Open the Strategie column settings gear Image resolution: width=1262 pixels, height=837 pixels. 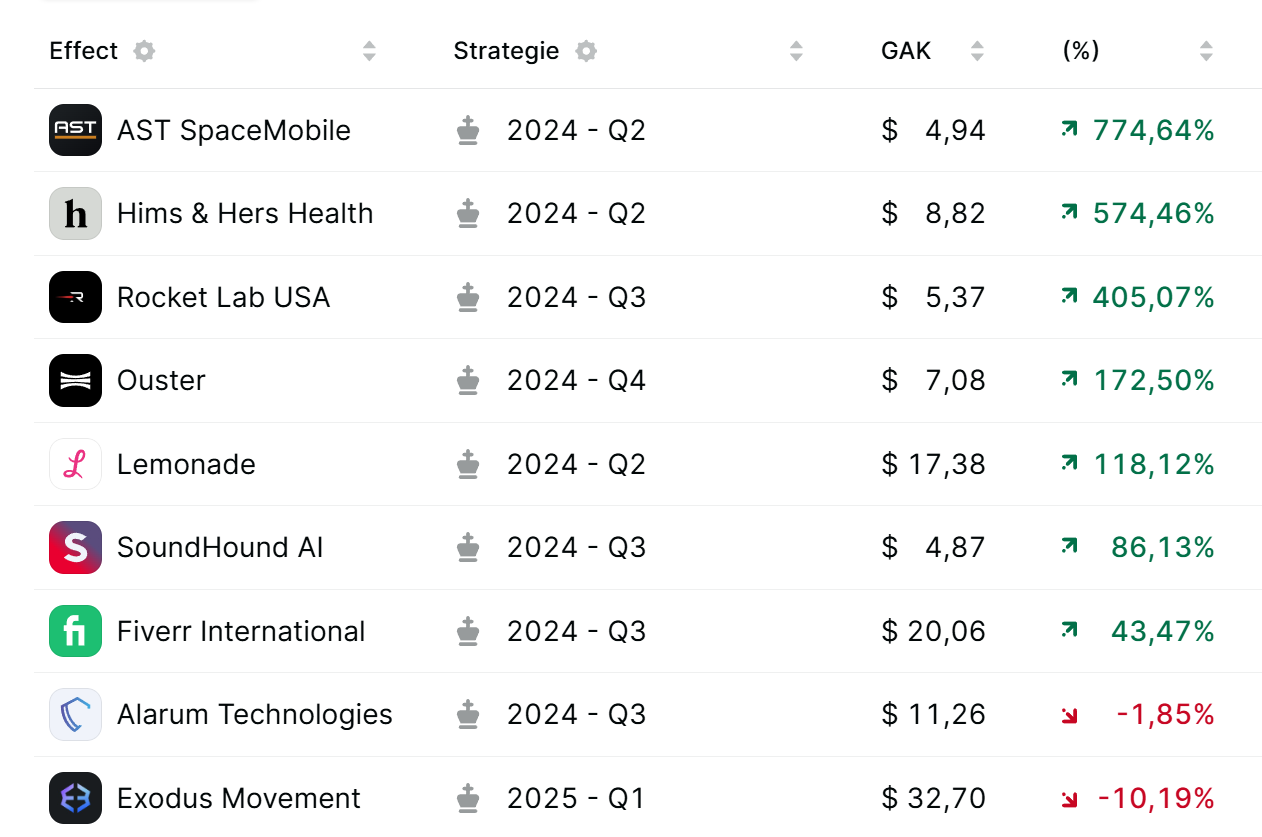586,51
